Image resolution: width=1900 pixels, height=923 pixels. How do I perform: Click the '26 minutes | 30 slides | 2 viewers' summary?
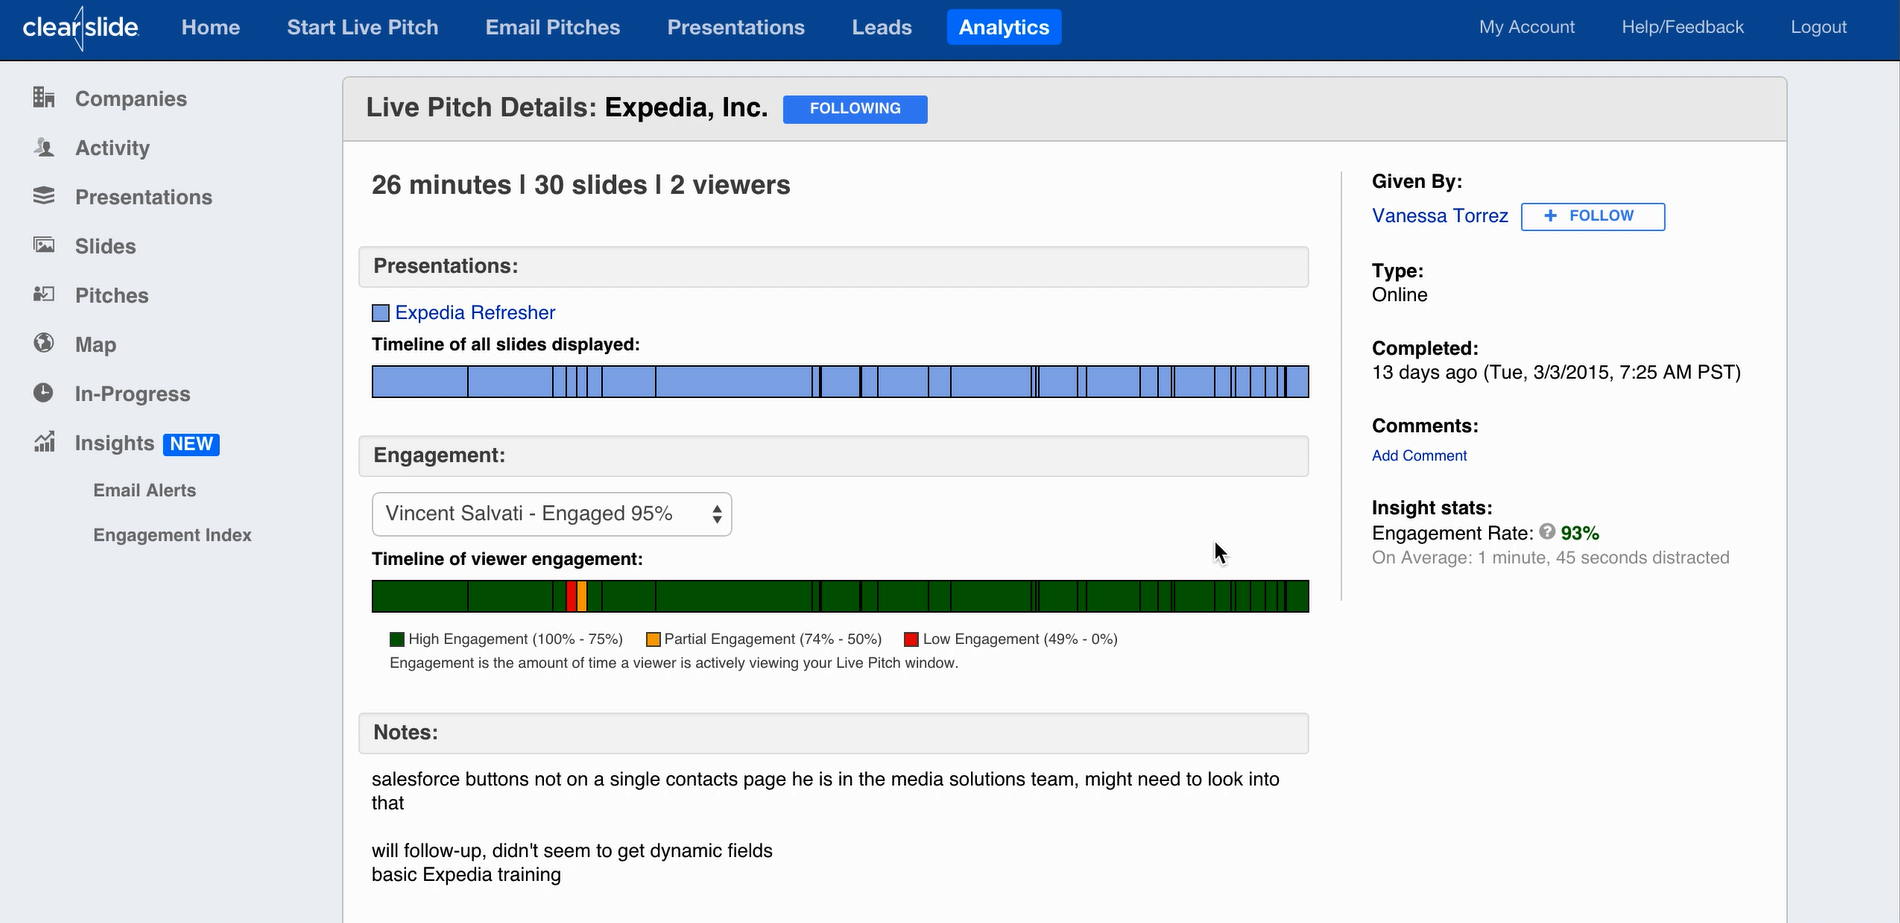click(581, 185)
